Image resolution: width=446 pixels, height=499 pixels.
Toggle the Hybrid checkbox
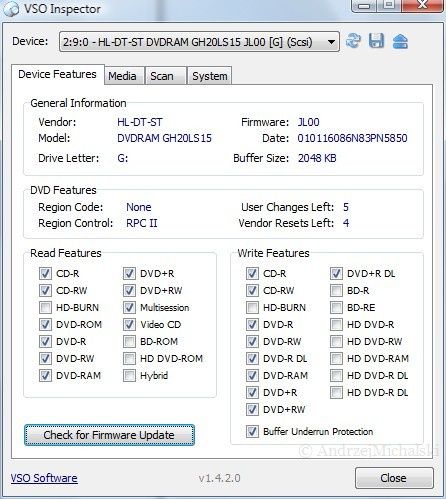129,375
